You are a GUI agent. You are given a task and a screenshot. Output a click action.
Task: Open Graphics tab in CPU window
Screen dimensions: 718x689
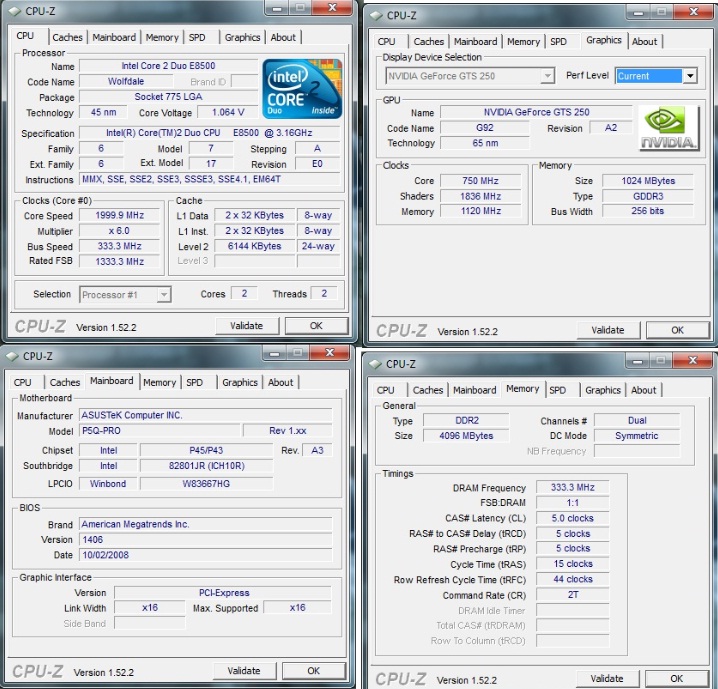(242, 38)
